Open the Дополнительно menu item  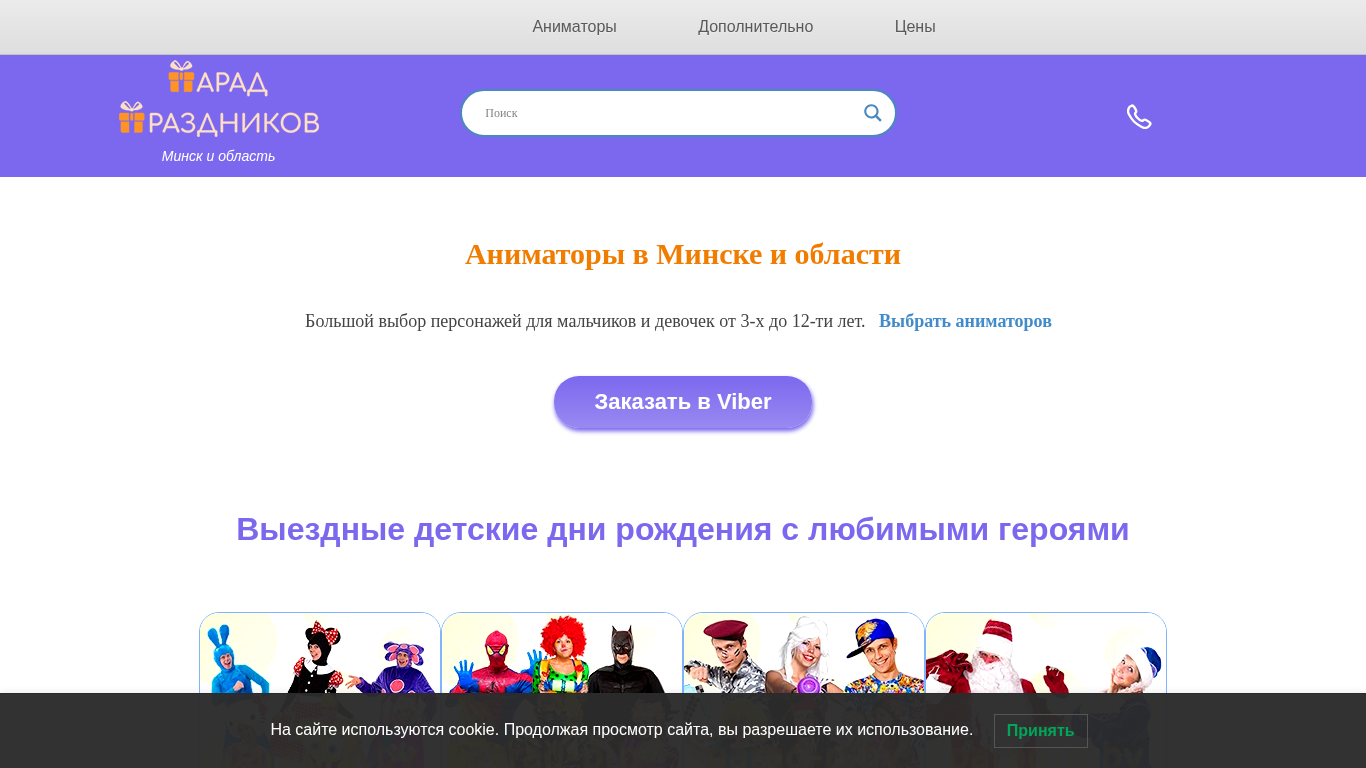point(756,27)
